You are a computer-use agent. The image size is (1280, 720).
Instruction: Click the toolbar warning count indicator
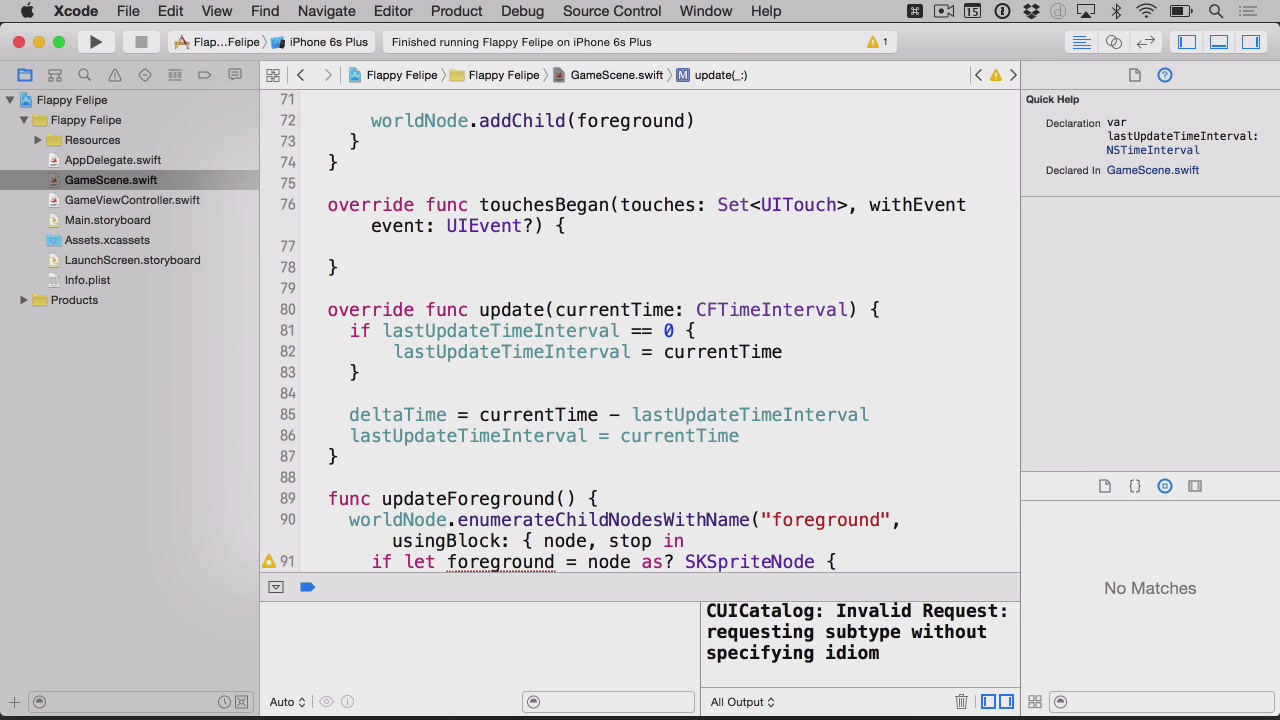click(x=877, y=42)
